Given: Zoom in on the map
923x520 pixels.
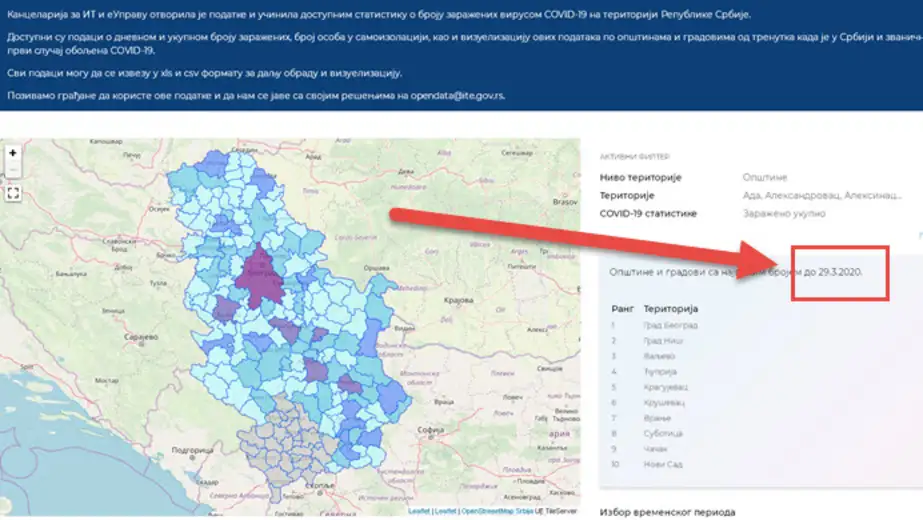Looking at the screenshot, I should [x=13, y=154].
